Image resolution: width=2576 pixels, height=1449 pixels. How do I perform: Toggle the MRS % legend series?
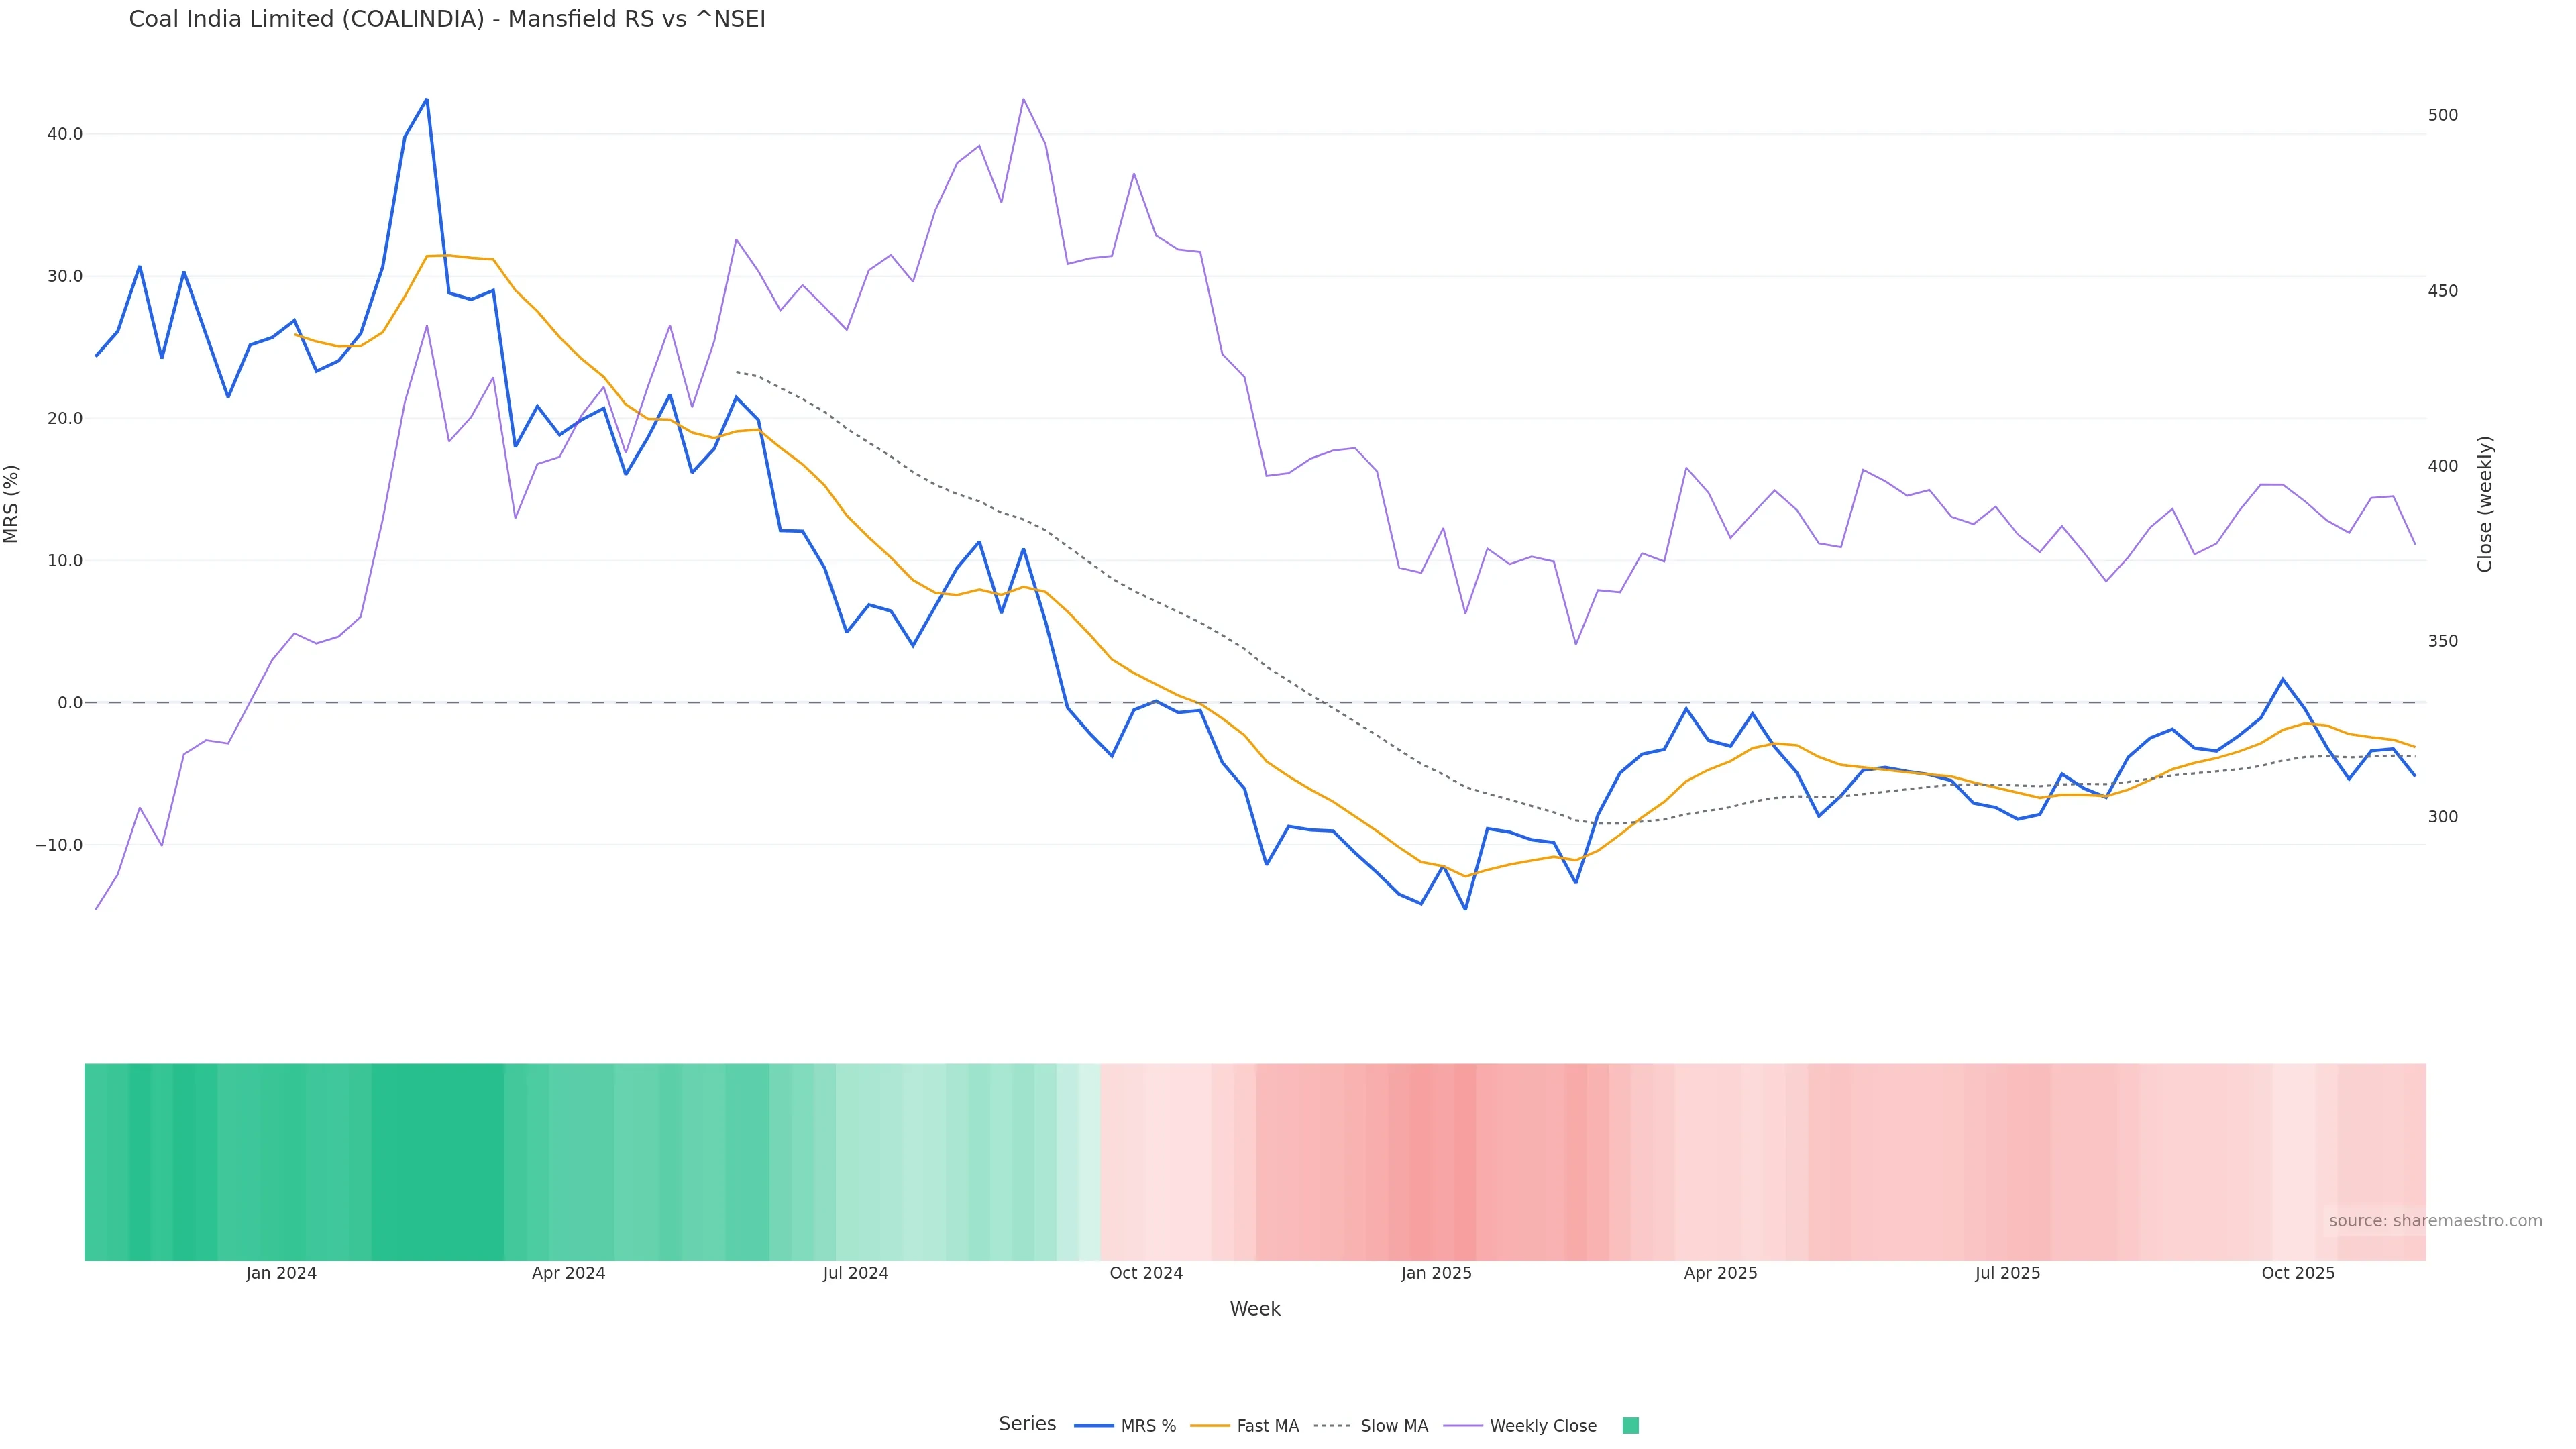[x=1147, y=1426]
